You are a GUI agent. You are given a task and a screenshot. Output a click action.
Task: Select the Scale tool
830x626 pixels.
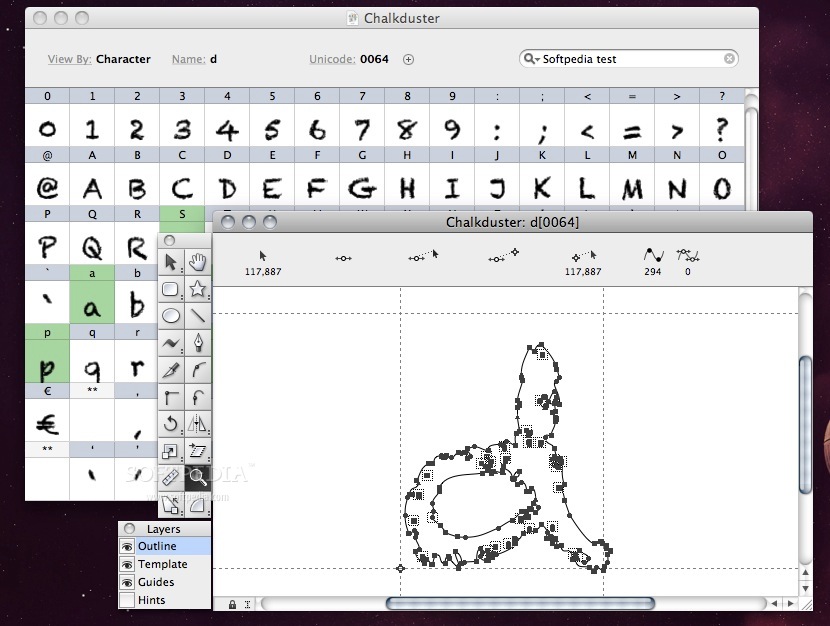[x=170, y=451]
